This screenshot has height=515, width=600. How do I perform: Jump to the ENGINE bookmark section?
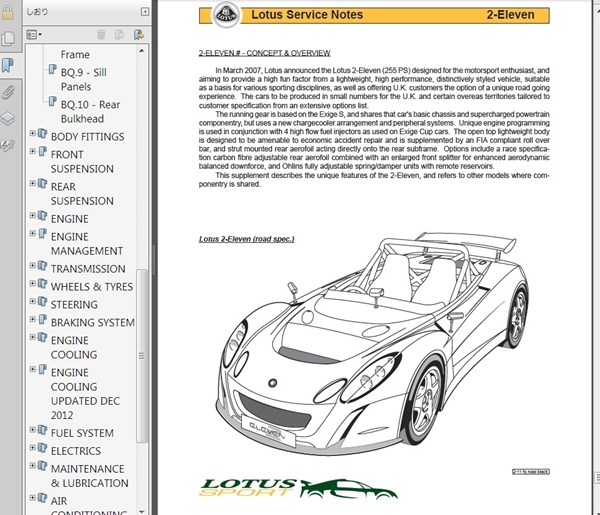click(70, 219)
